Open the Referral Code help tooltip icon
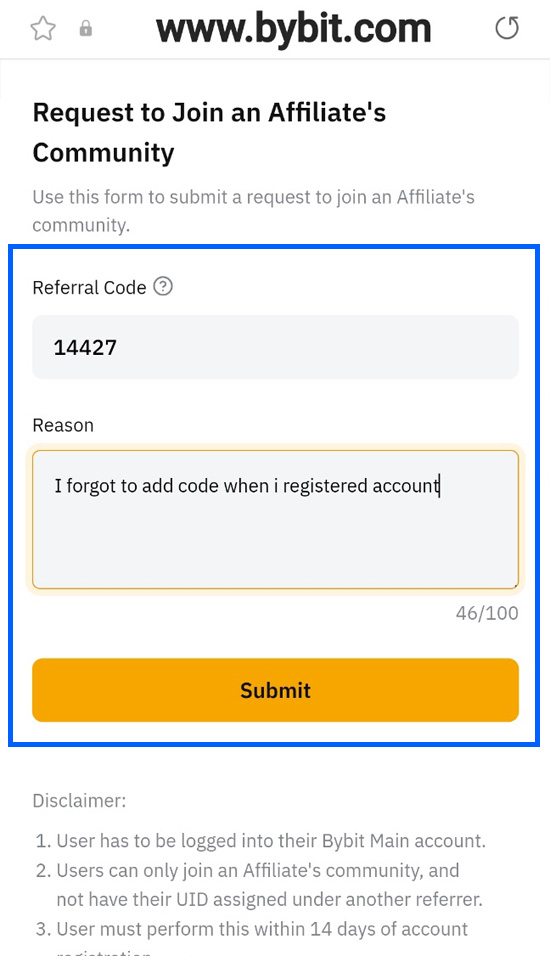The height and width of the screenshot is (956, 550). [x=163, y=286]
